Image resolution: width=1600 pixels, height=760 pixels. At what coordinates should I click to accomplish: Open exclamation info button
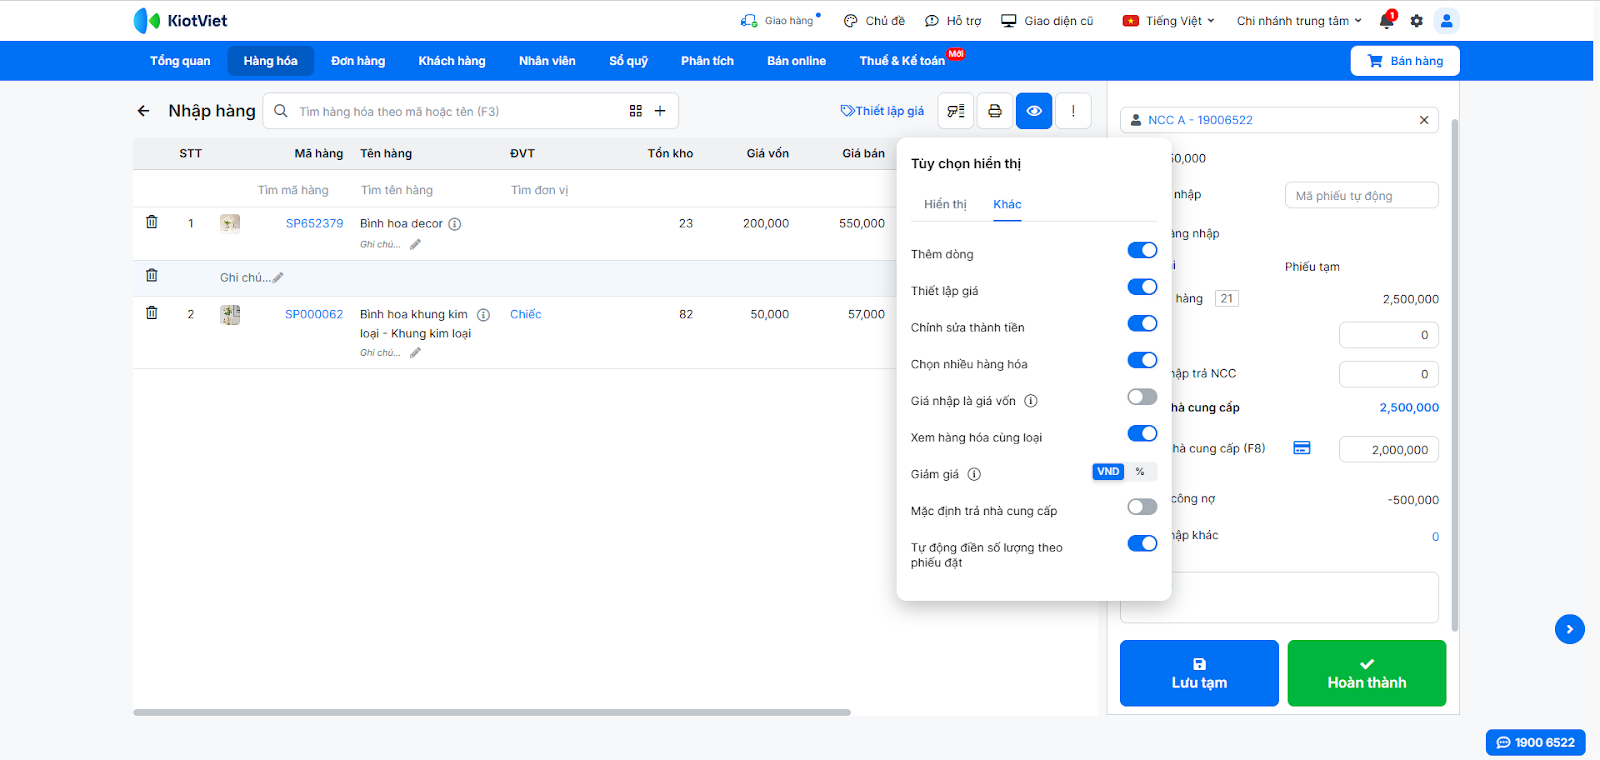[1073, 111]
